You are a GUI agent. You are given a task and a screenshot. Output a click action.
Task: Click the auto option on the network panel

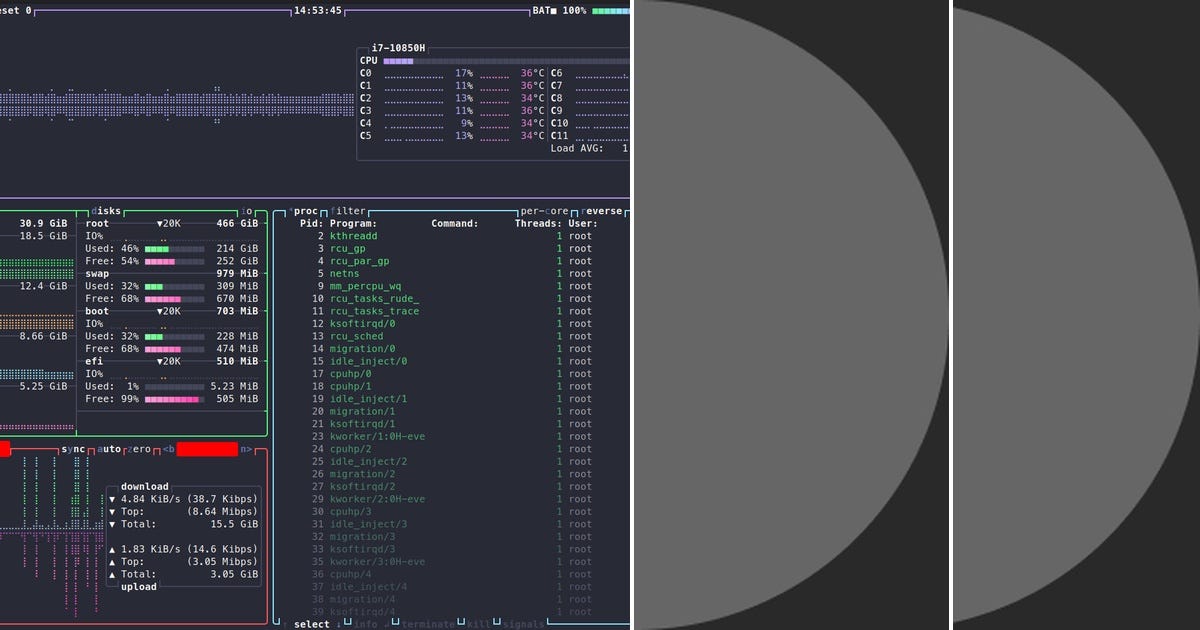(108, 449)
